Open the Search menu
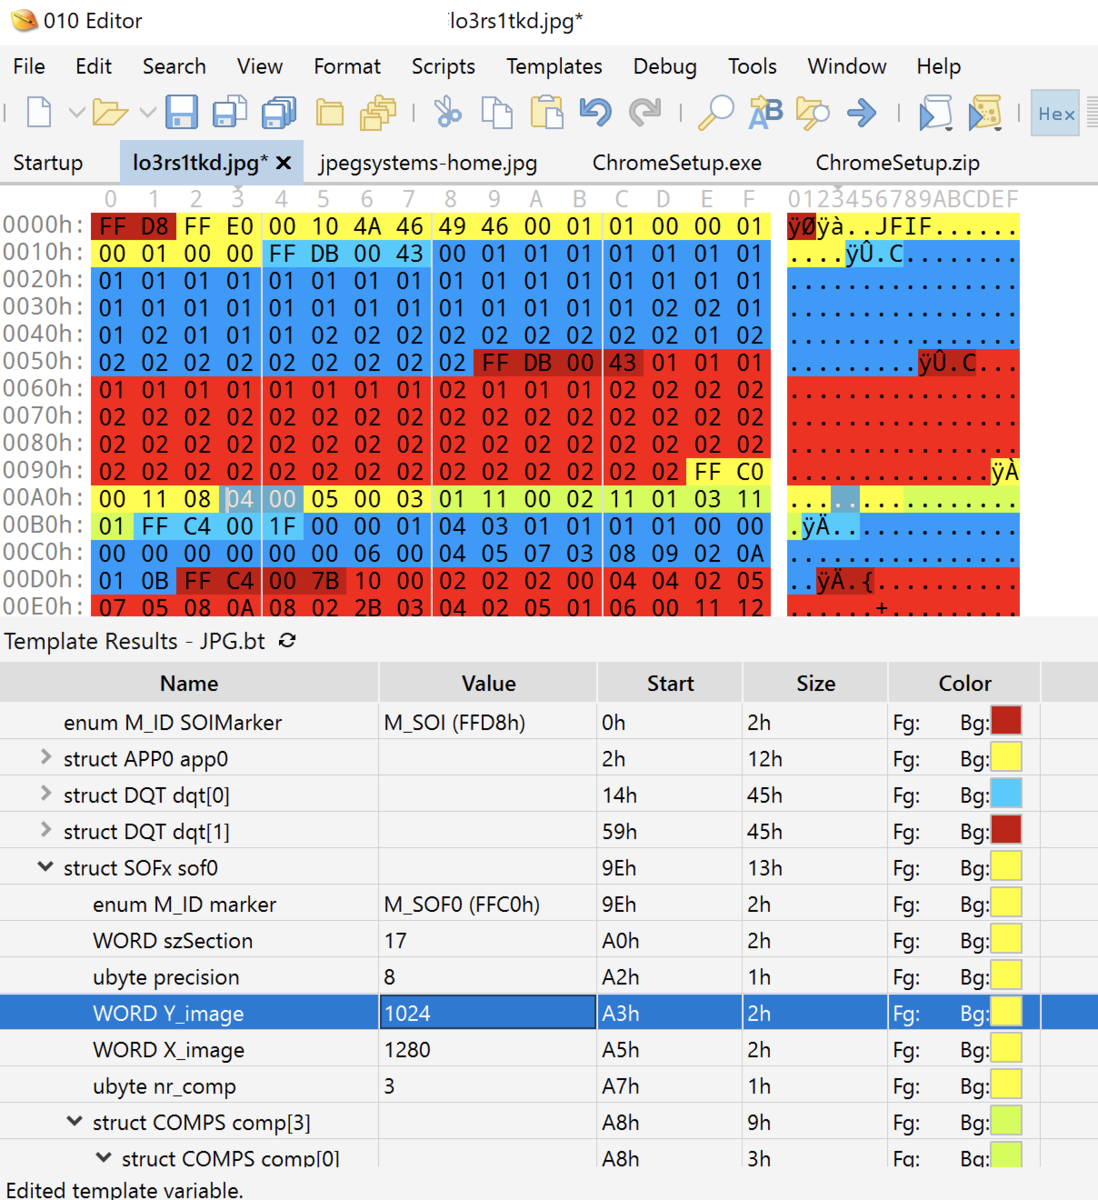This screenshot has height=1200, width=1098. click(174, 66)
